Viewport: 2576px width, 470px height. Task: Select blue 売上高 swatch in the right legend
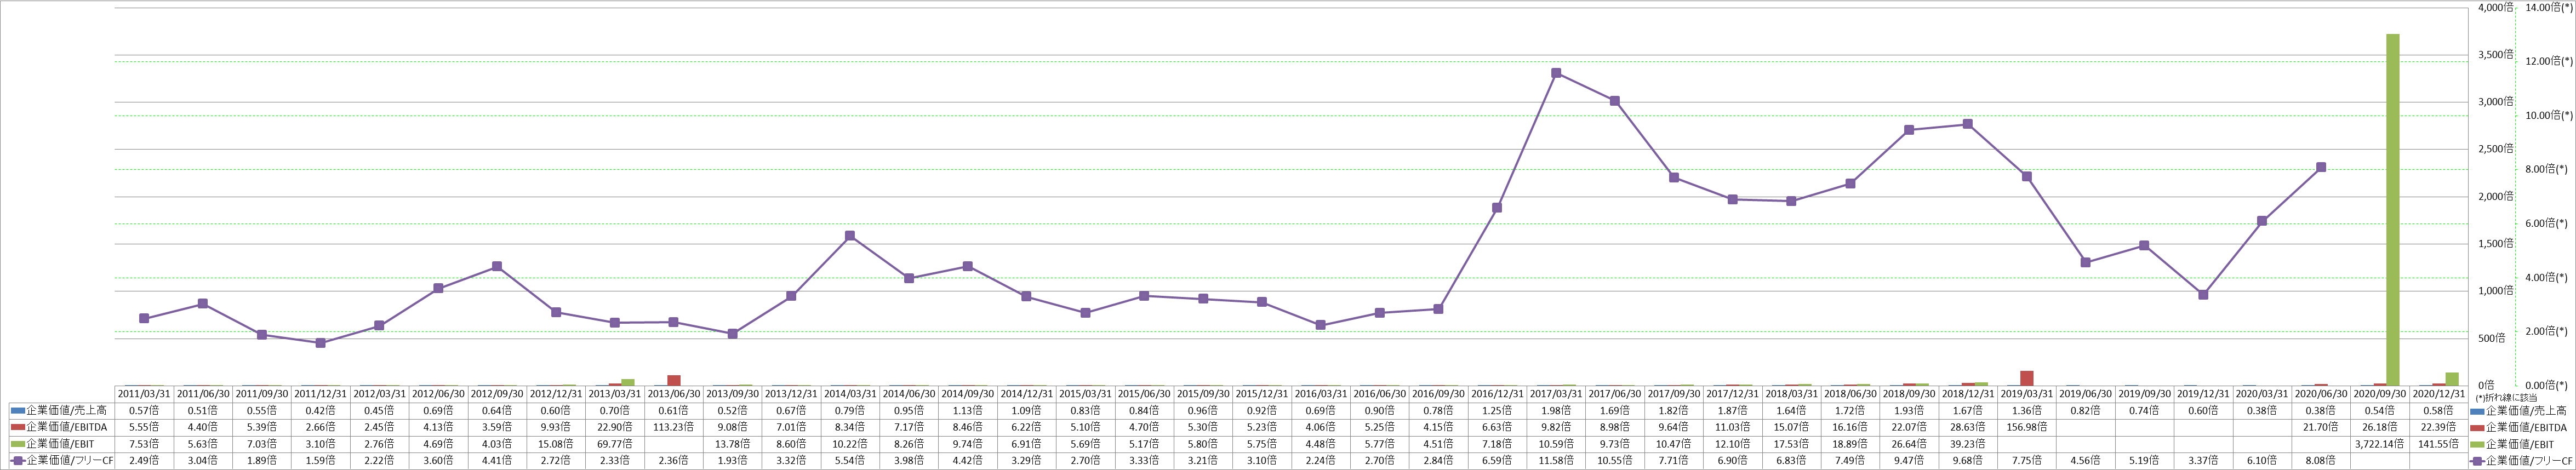pos(2477,411)
